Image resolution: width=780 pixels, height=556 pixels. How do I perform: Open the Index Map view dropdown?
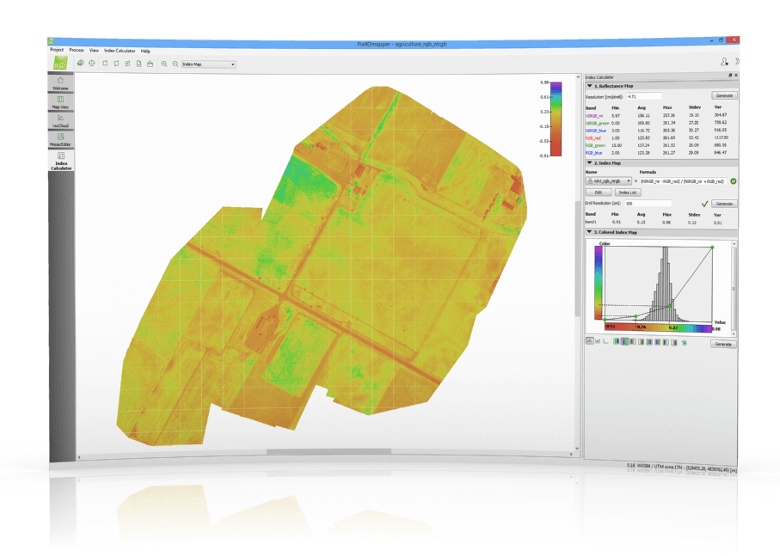(208, 65)
